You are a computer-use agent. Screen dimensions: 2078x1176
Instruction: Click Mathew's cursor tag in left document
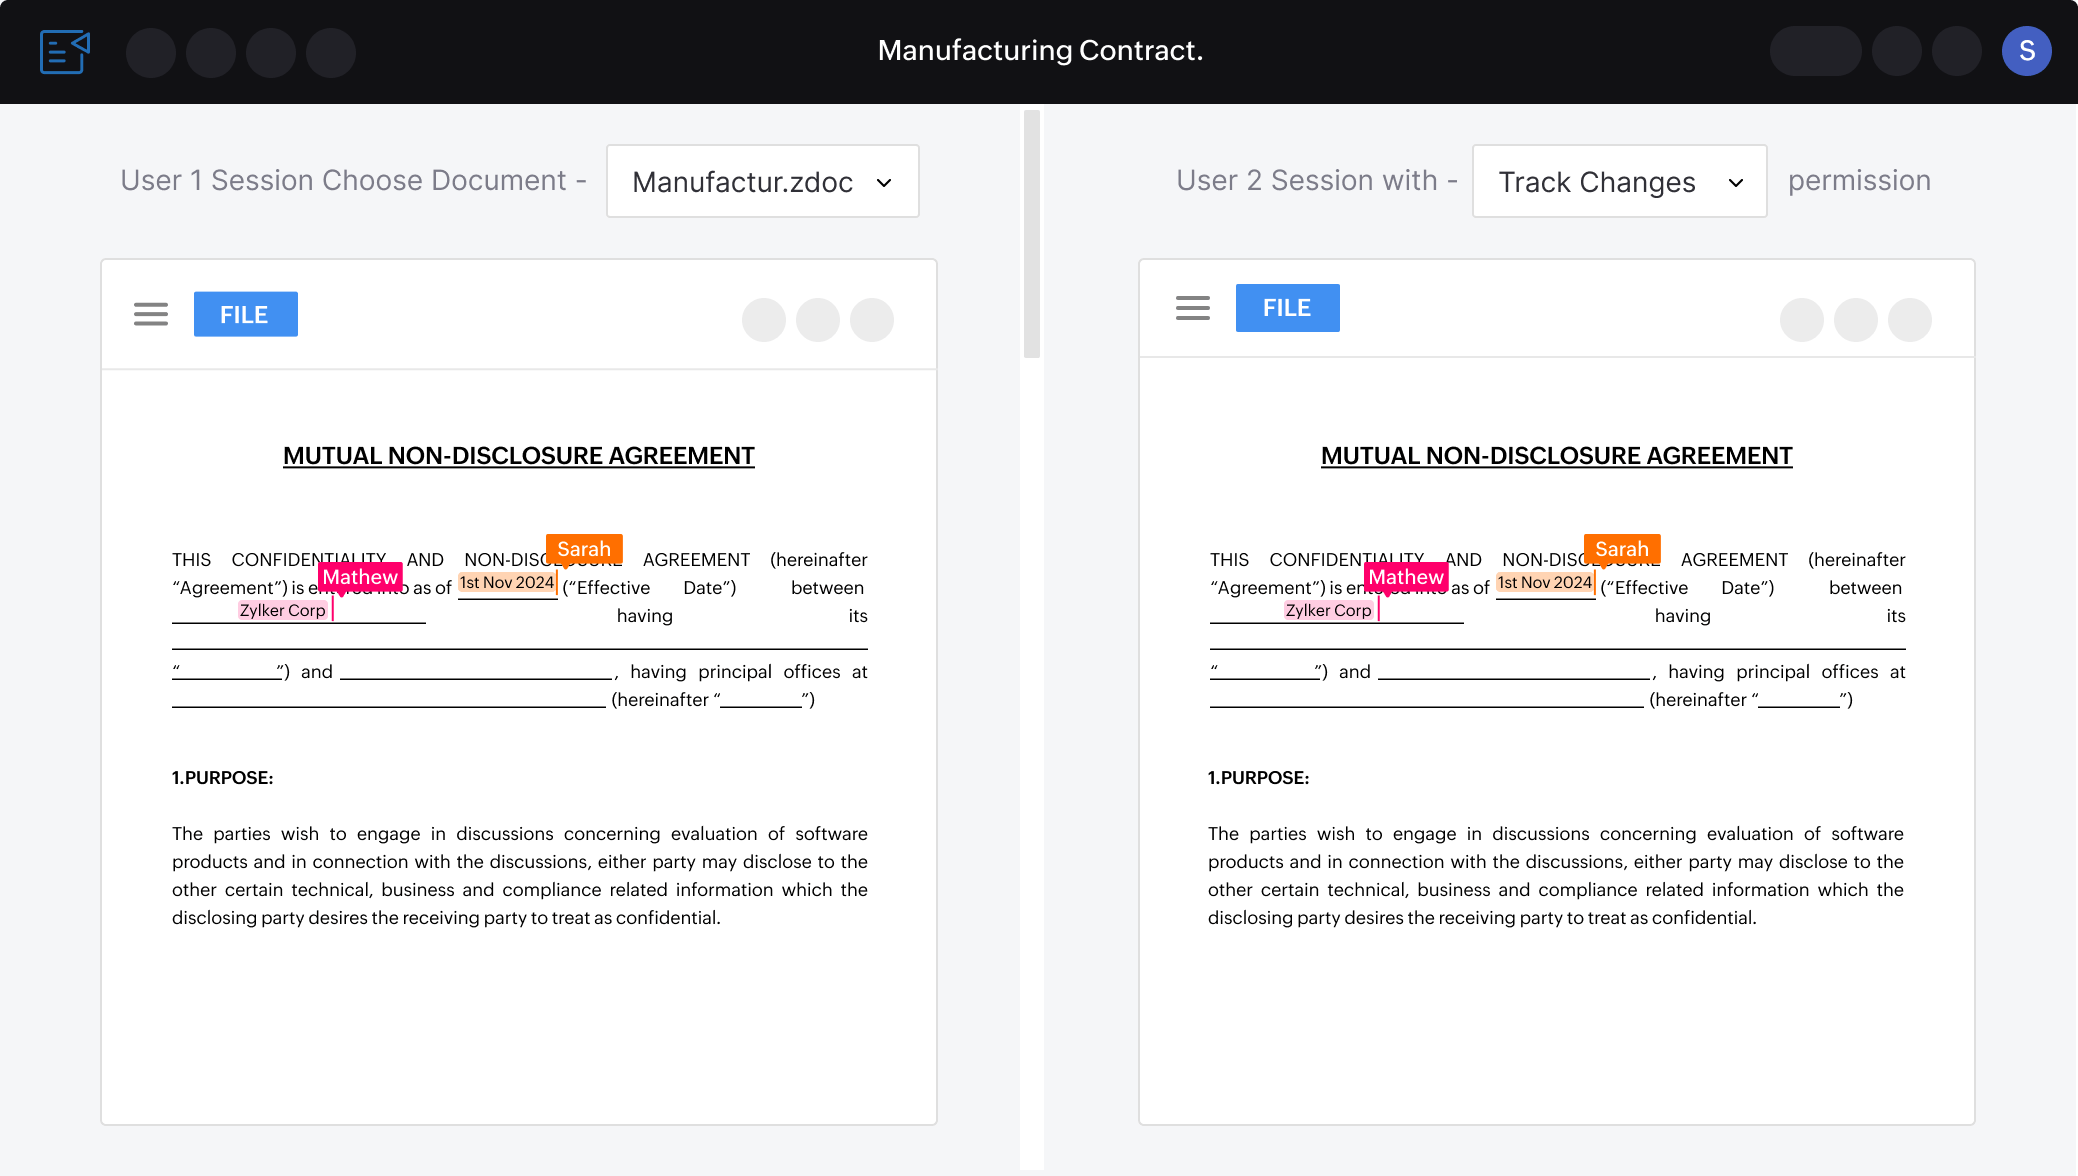(360, 577)
